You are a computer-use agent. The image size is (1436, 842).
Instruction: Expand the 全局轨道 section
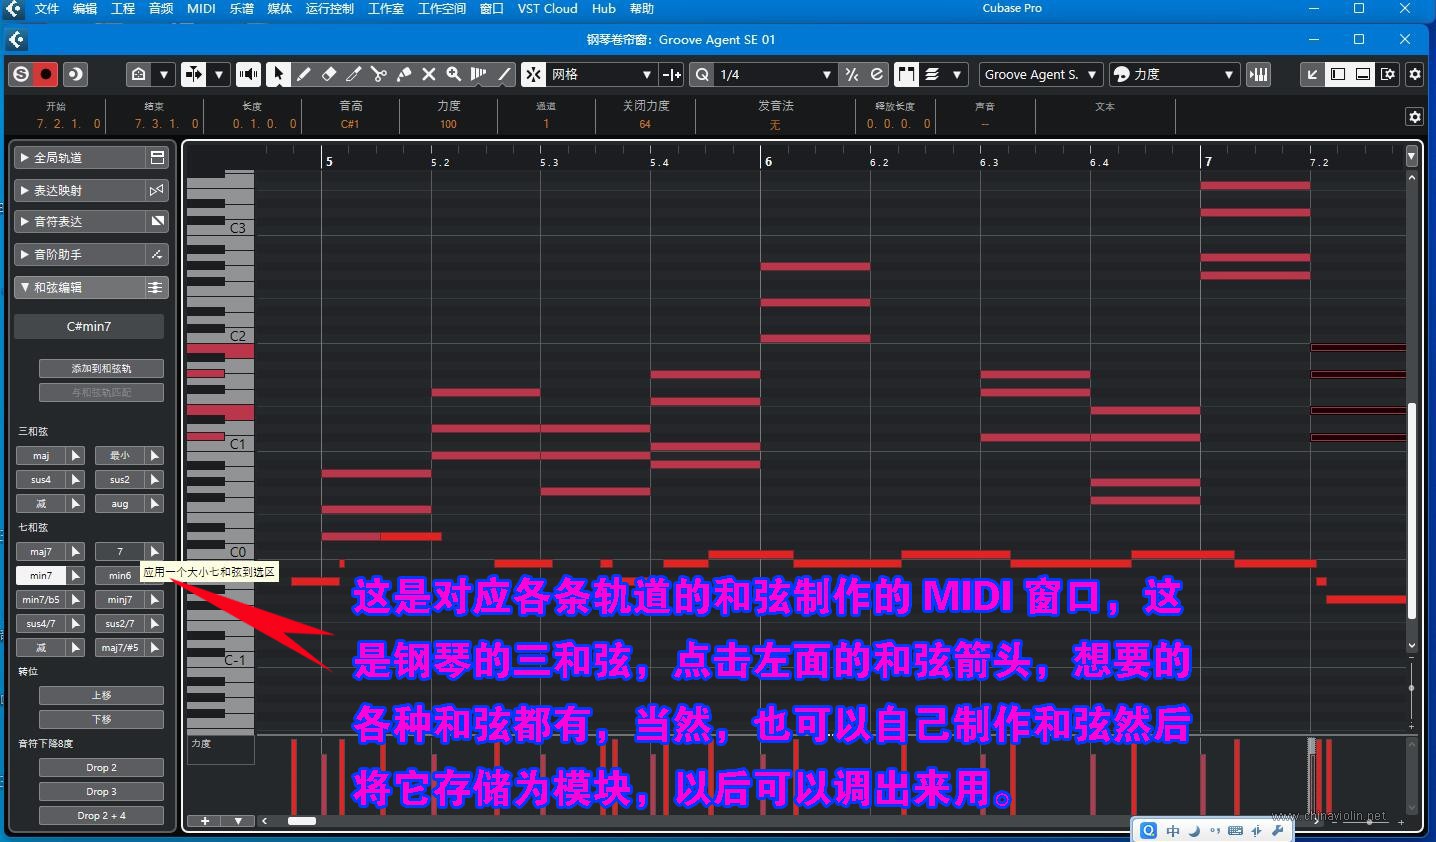coord(82,158)
